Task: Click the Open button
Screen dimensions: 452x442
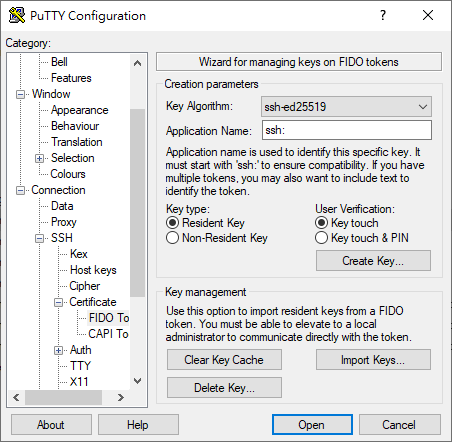Action: 312,425
